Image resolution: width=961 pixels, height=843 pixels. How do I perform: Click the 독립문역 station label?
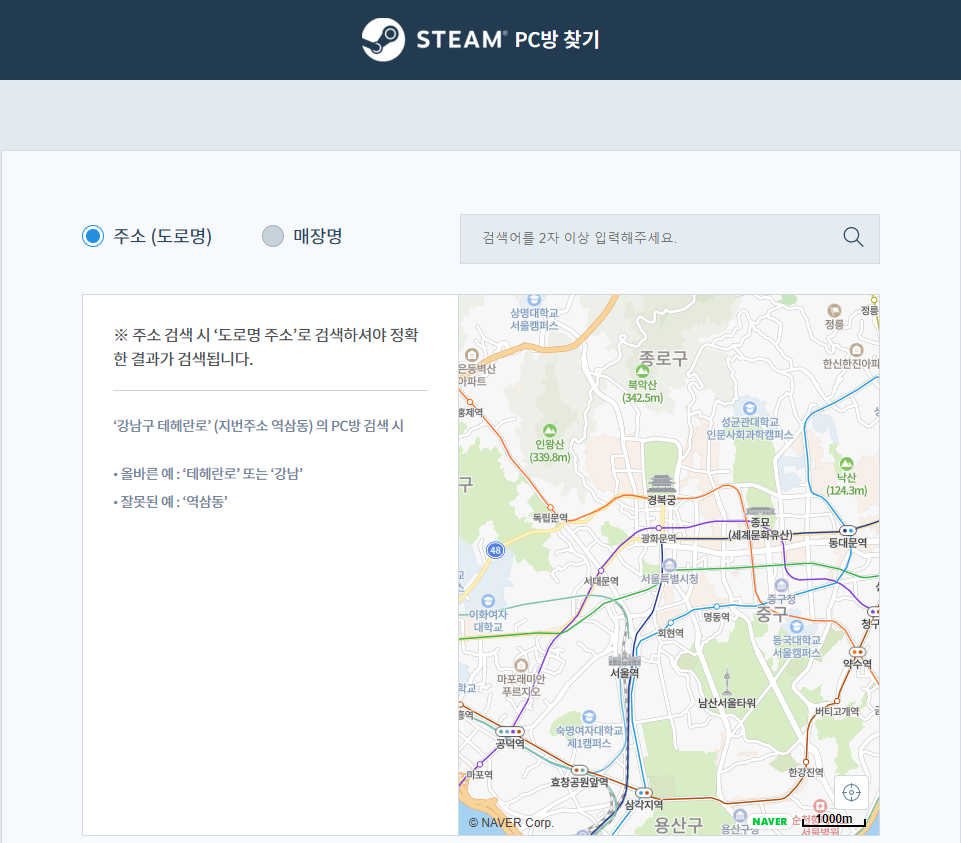[550, 518]
